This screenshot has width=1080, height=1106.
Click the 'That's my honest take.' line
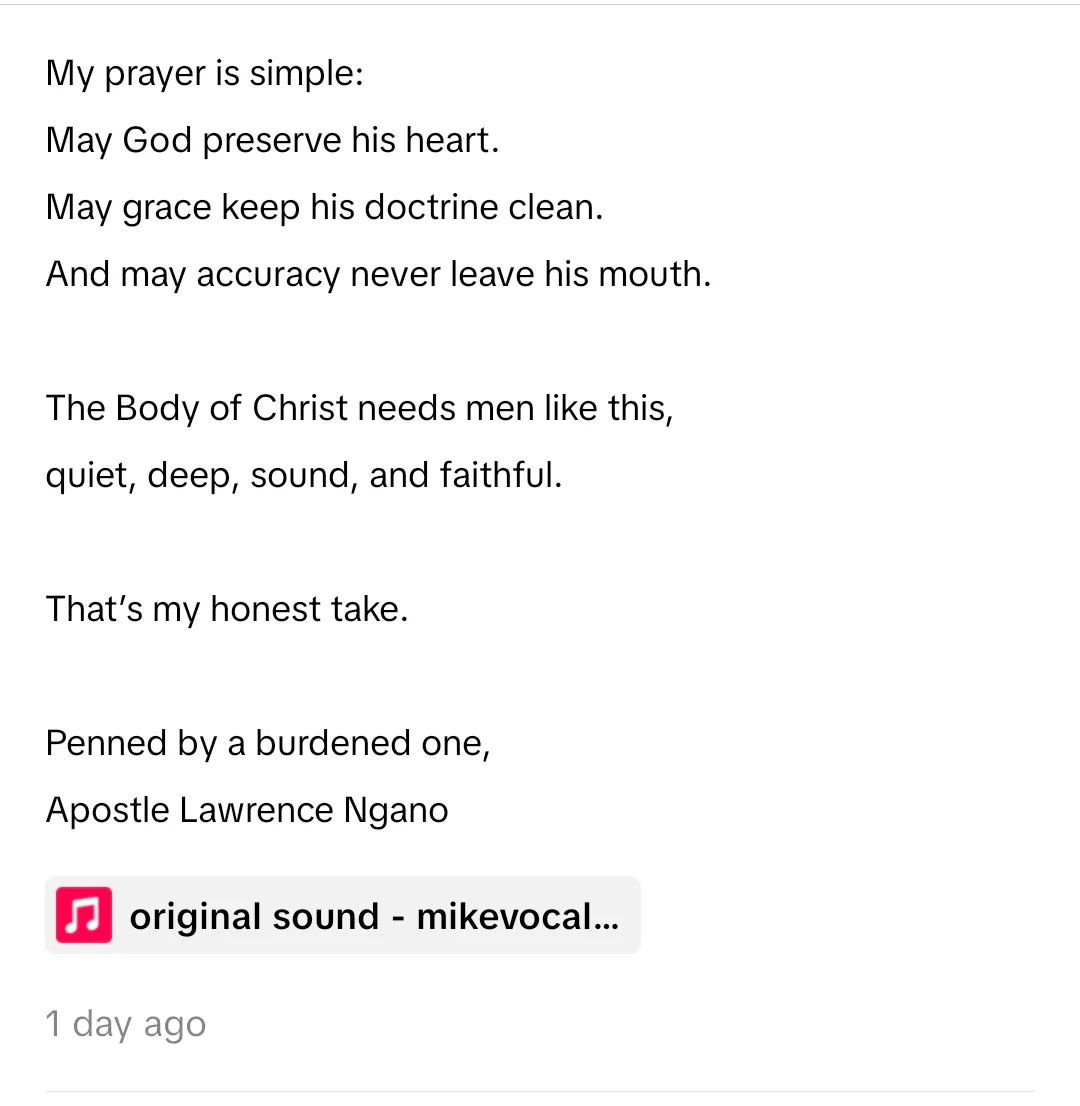pos(227,609)
